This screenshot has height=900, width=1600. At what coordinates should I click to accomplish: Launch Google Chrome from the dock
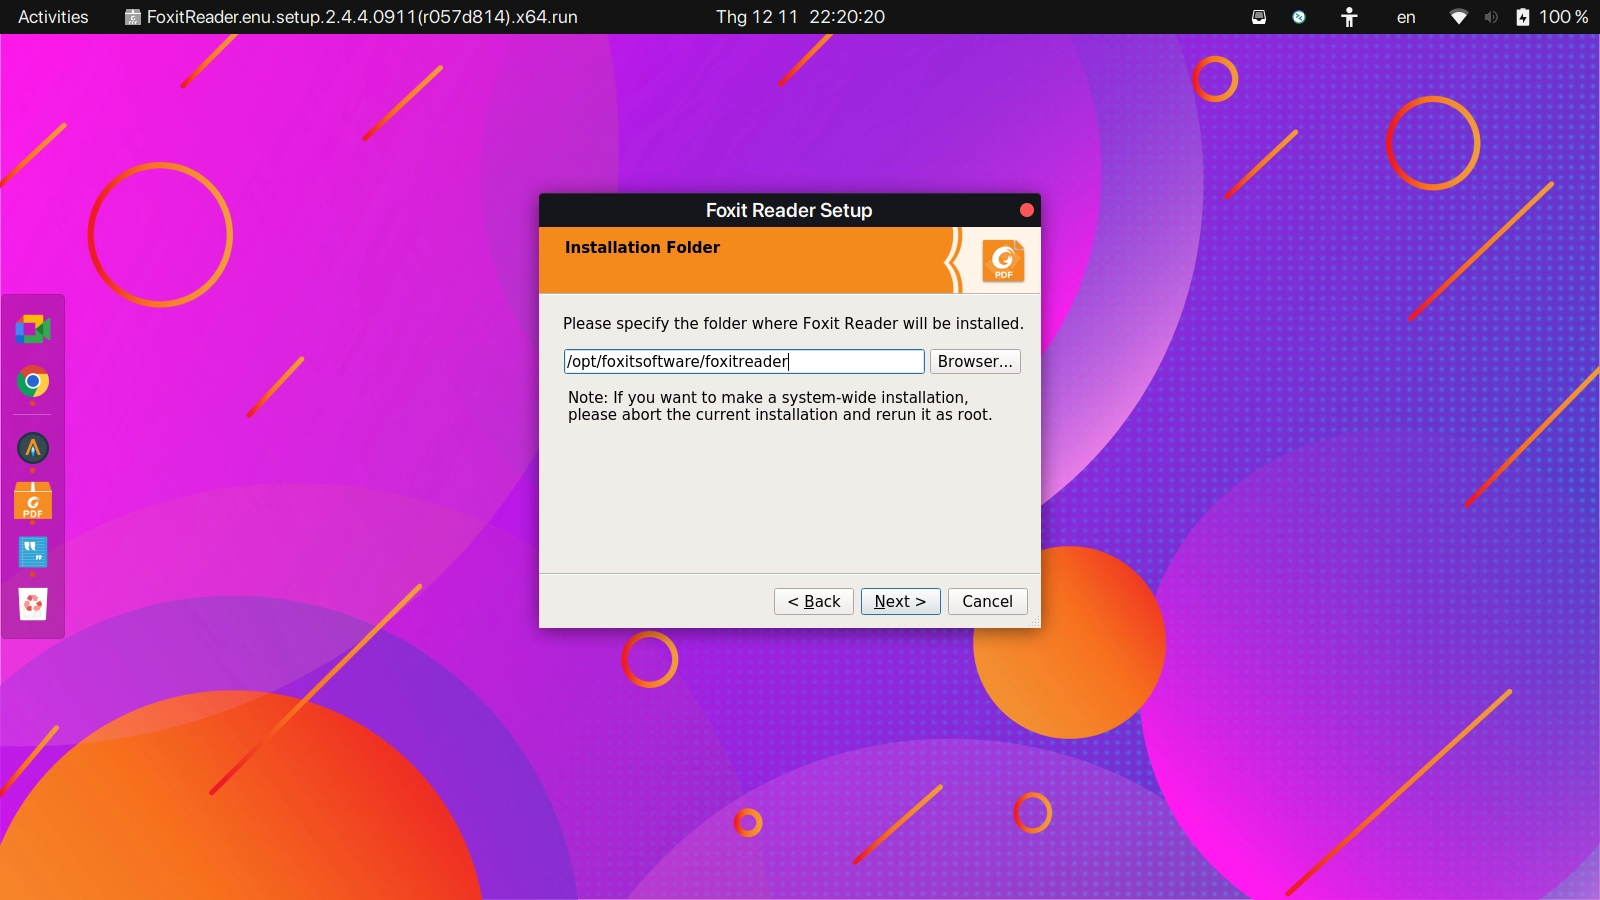coord(33,382)
